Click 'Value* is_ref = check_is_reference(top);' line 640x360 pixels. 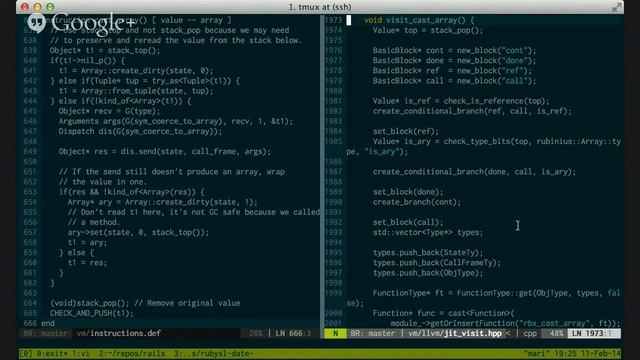(x=461, y=101)
